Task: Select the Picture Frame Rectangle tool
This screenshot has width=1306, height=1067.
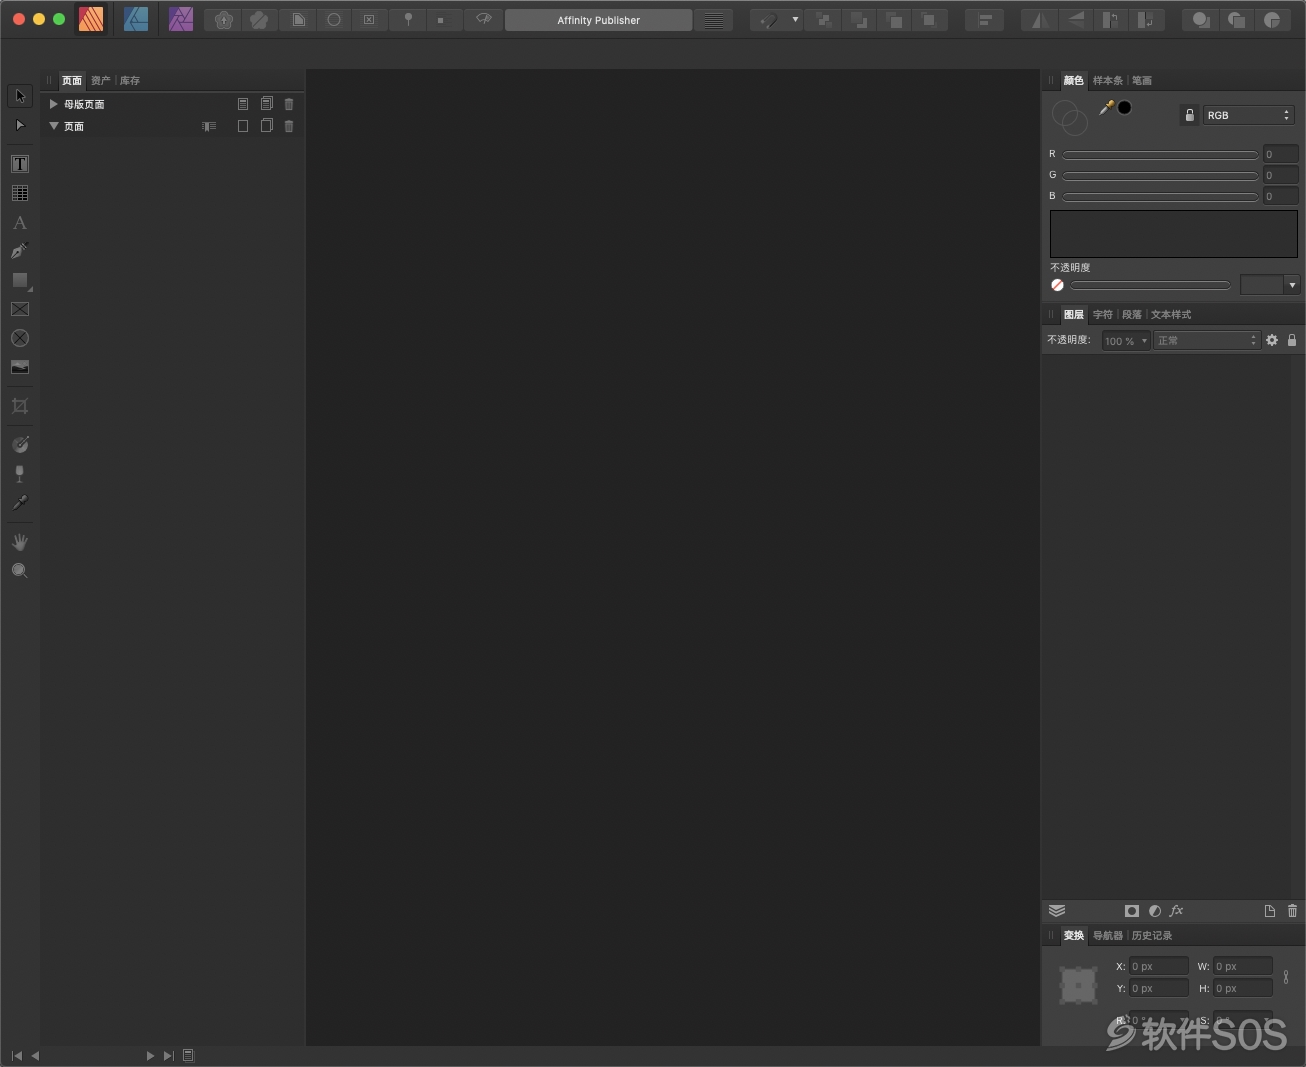Action: pyautogui.click(x=20, y=309)
